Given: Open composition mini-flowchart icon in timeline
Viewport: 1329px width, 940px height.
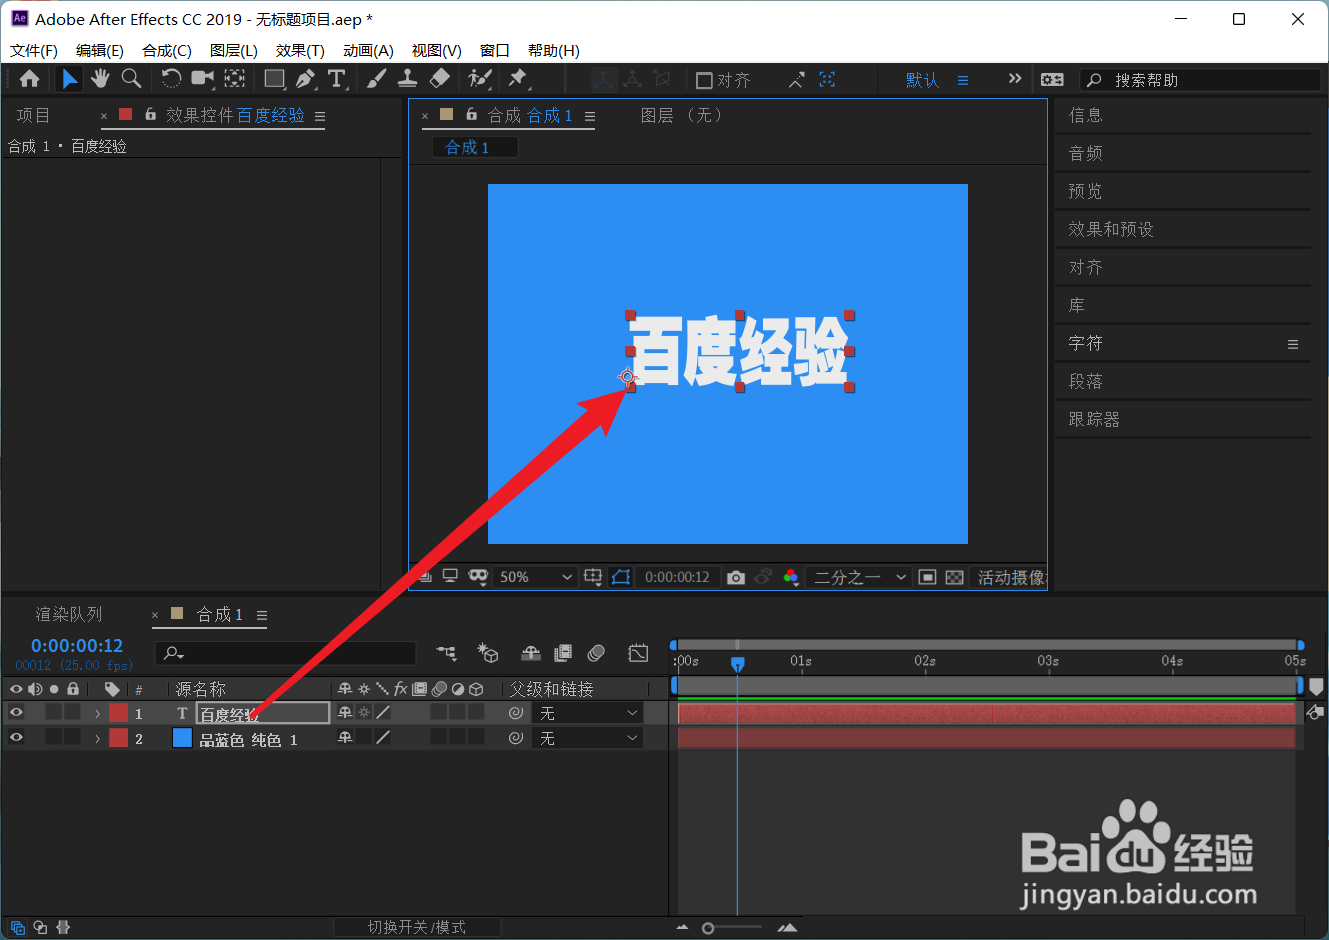Looking at the screenshot, I should (446, 653).
